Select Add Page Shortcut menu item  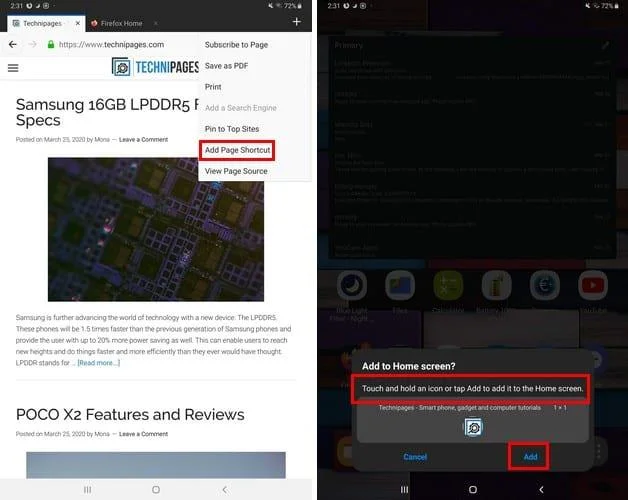[237, 150]
